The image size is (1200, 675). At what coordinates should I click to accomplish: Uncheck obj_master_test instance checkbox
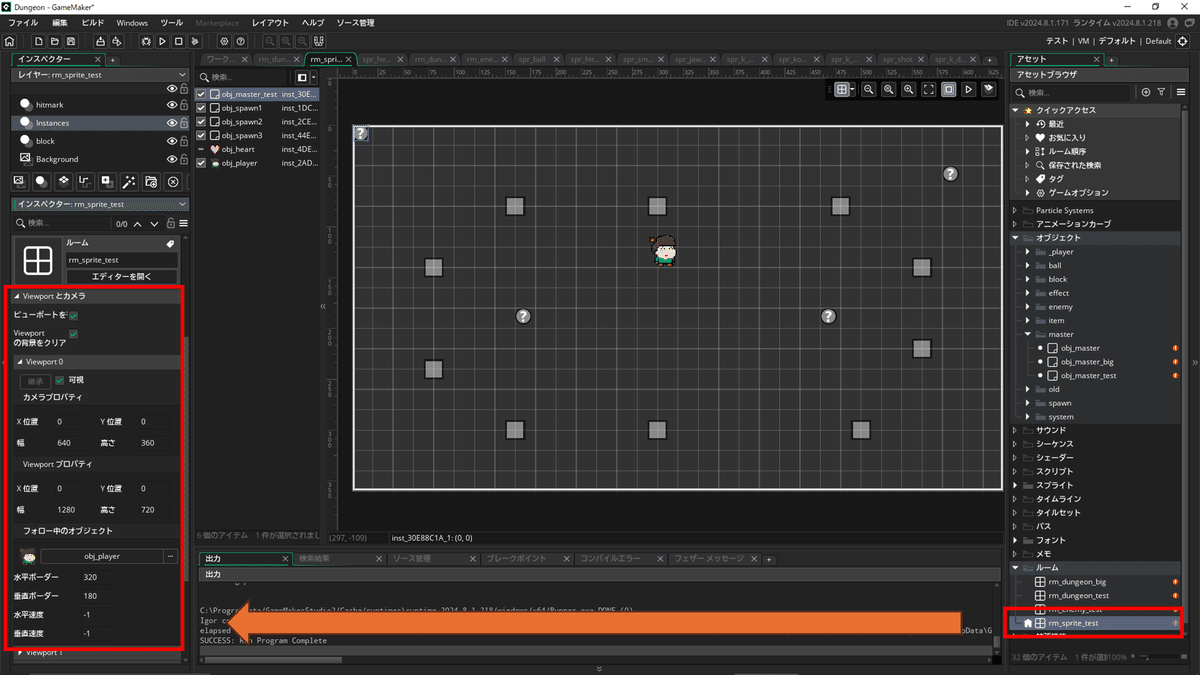coord(201,94)
